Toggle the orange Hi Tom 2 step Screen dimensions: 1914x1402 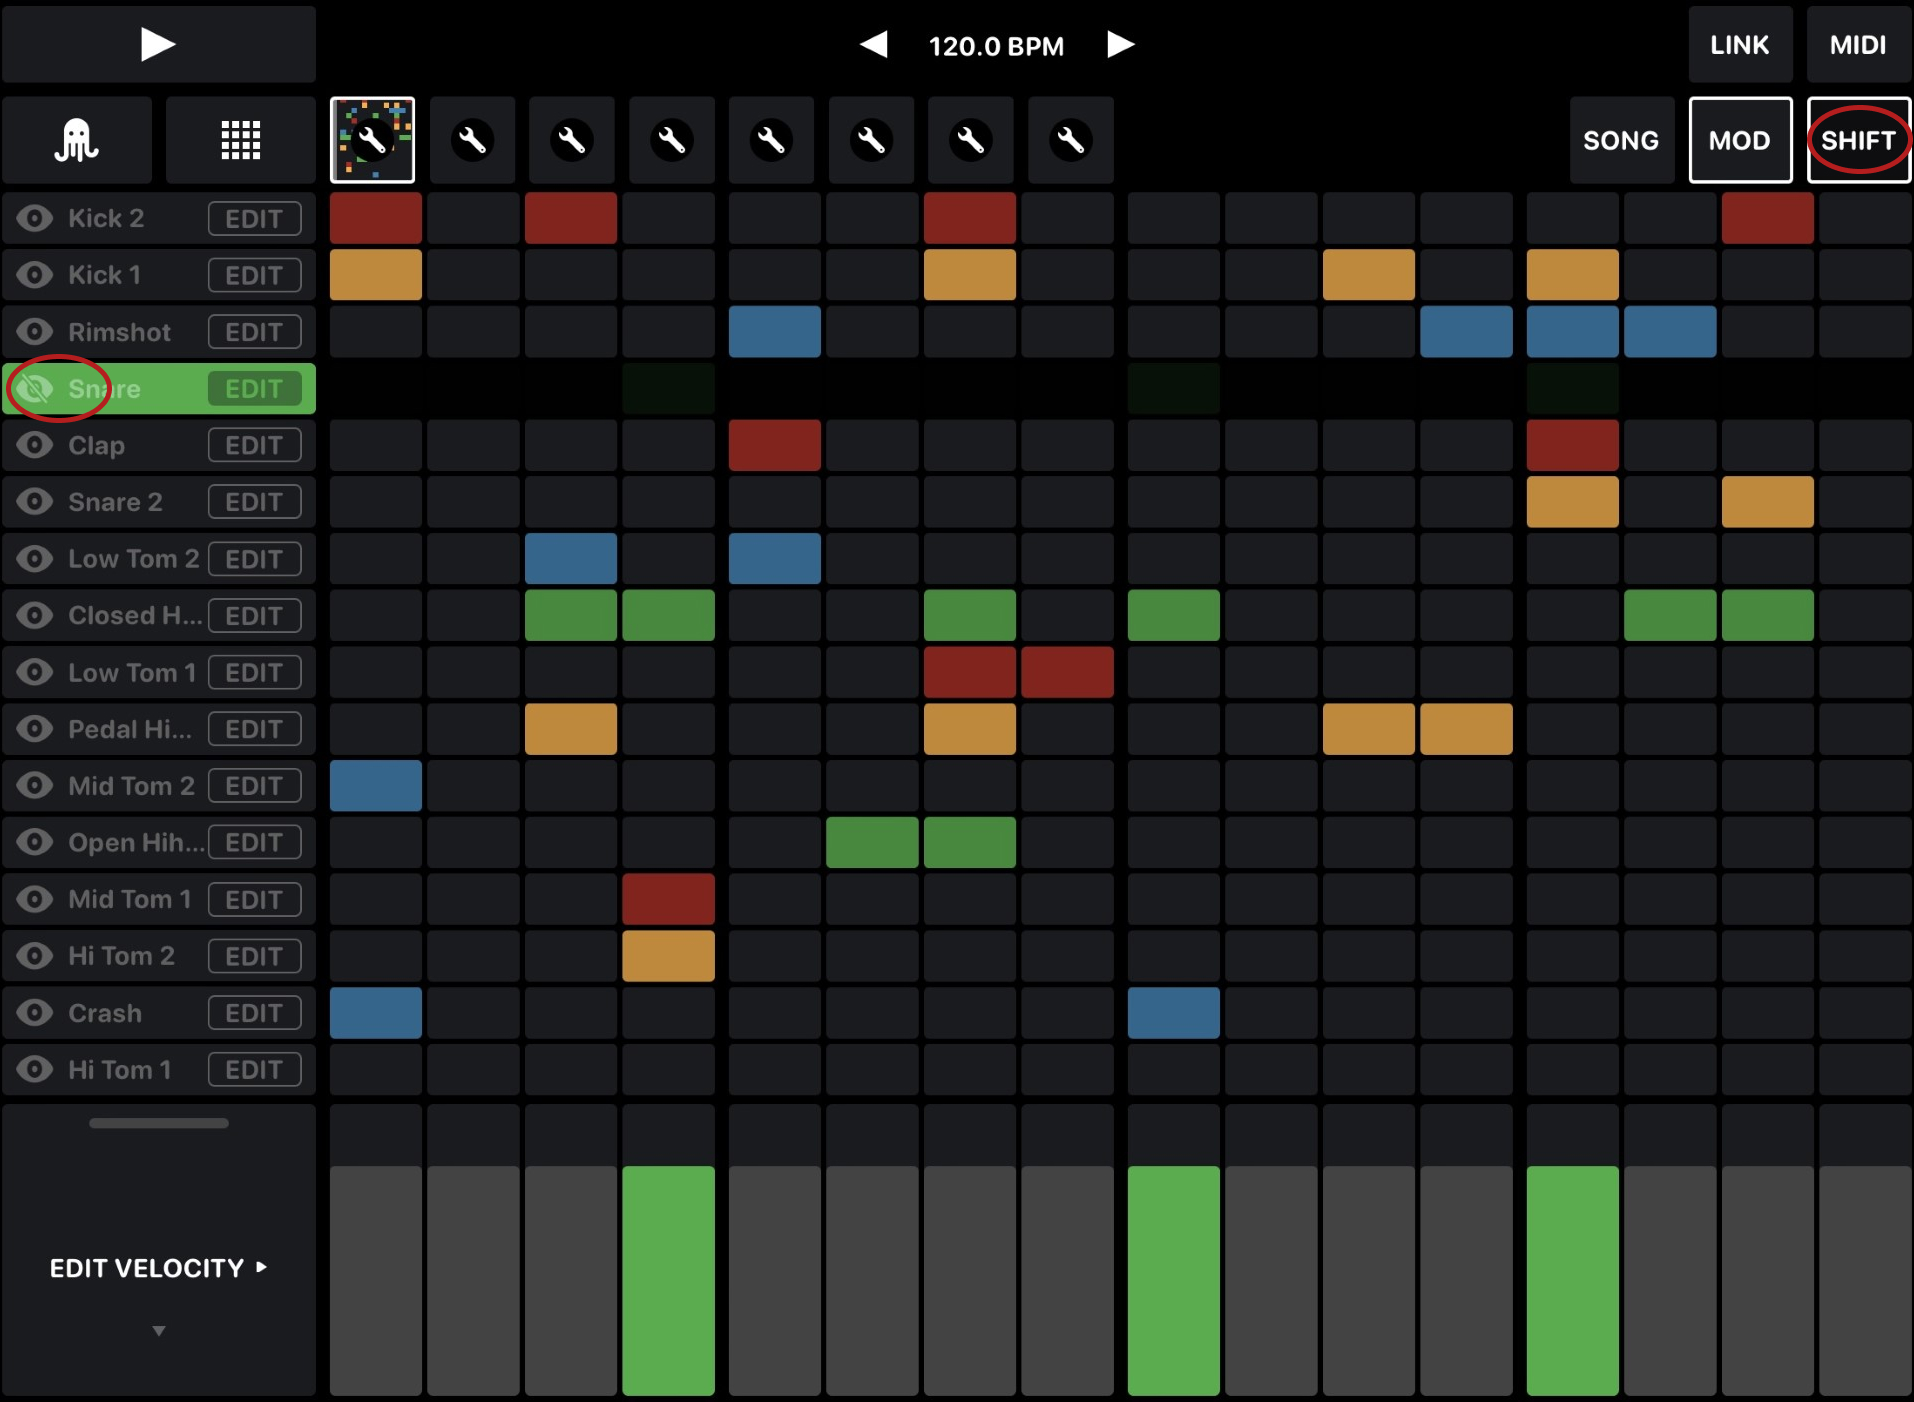(x=668, y=956)
